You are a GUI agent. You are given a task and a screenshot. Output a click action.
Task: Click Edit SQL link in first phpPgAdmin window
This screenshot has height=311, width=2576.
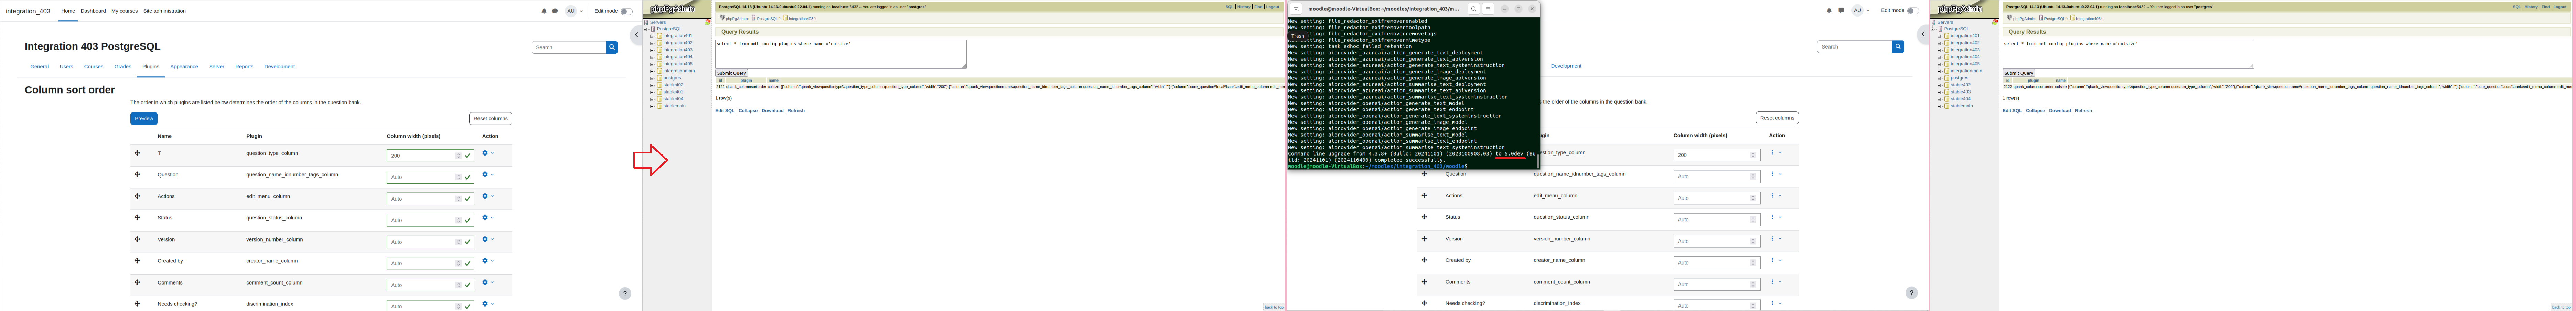click(725, 111)
